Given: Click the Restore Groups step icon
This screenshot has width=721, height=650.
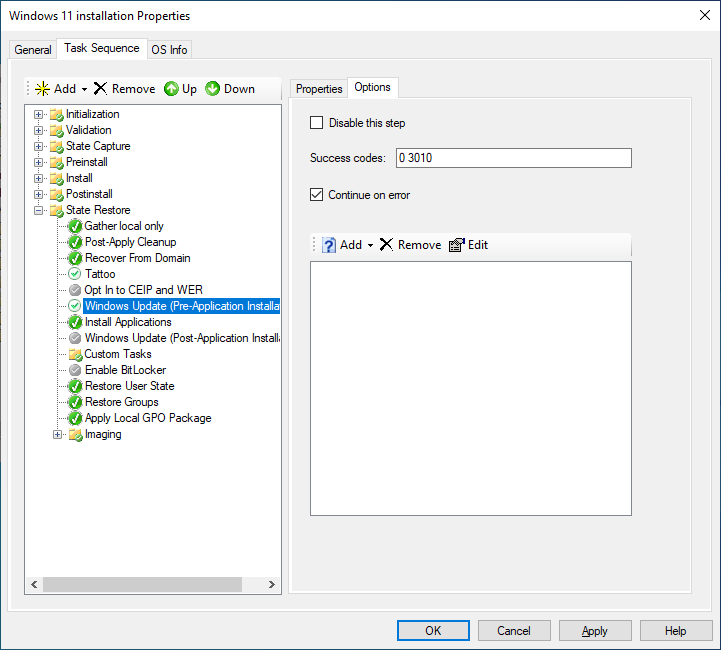Looking at the screenshot, I should pos(75,402).
